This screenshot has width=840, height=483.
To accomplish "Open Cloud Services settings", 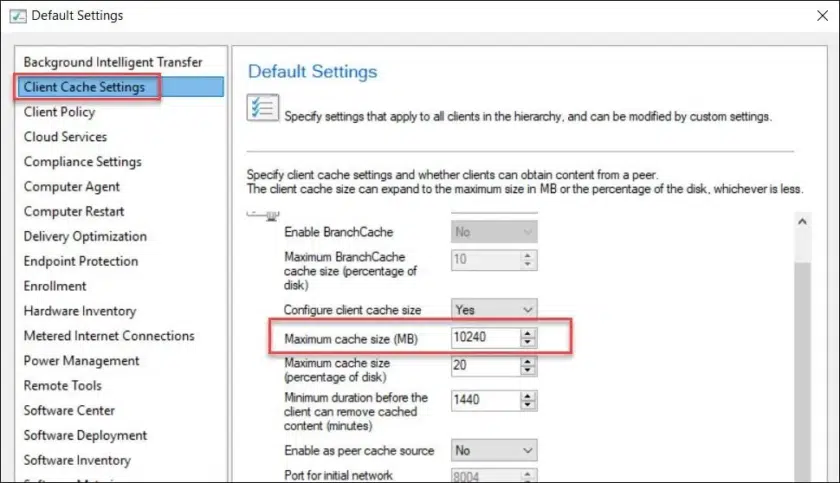I will click(x=65, y=137).
